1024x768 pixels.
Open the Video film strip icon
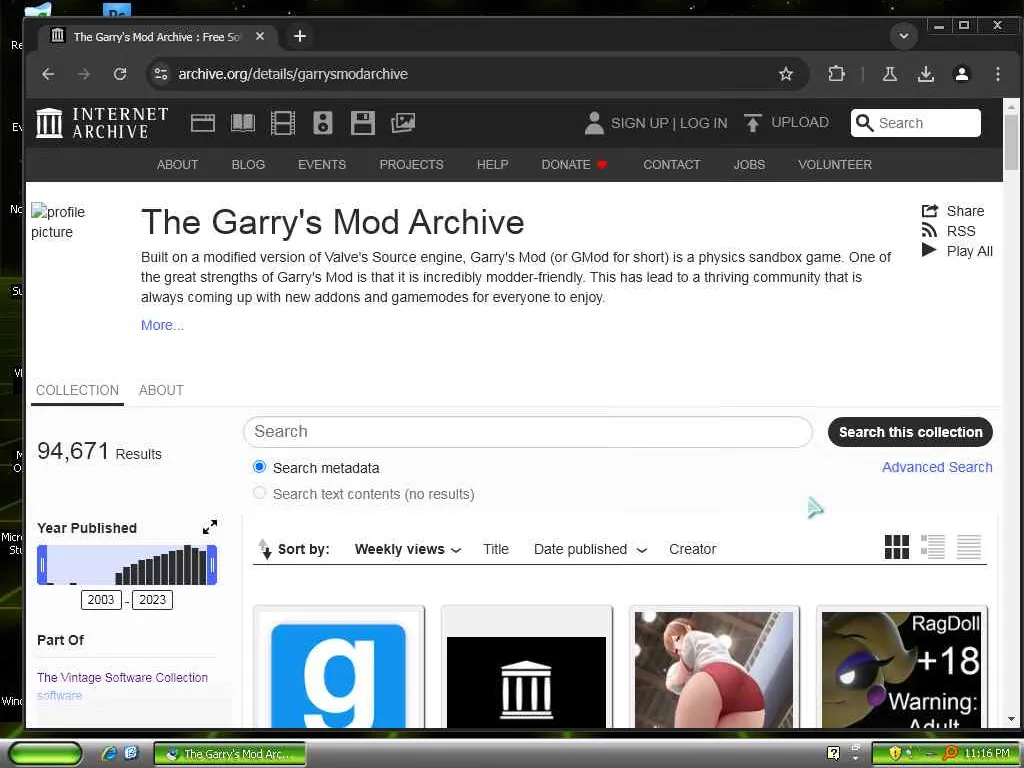pos(283,123)
